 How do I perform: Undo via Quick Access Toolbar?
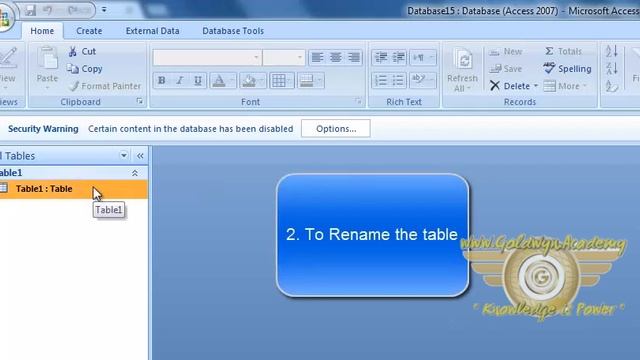(48, 10)
